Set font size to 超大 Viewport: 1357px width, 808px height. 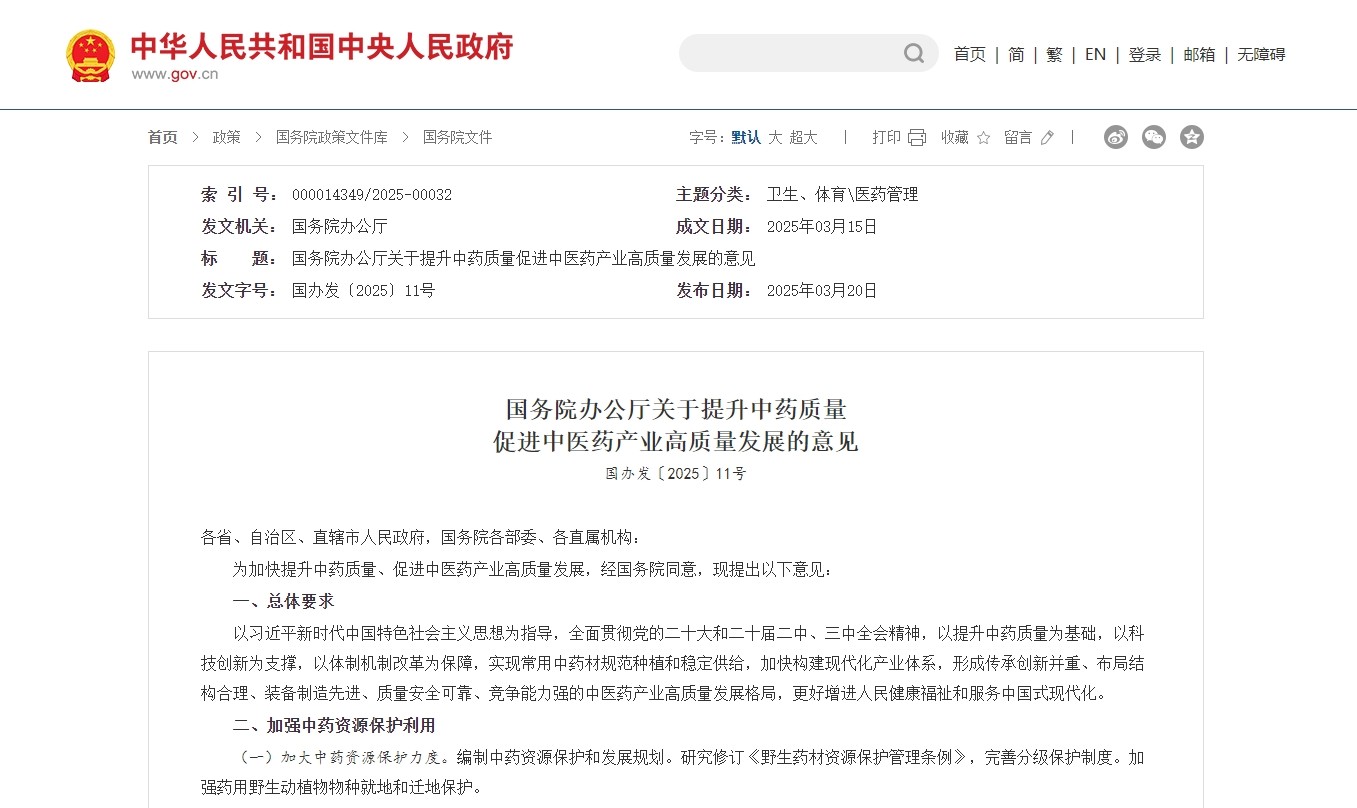(x=803, y=138)
